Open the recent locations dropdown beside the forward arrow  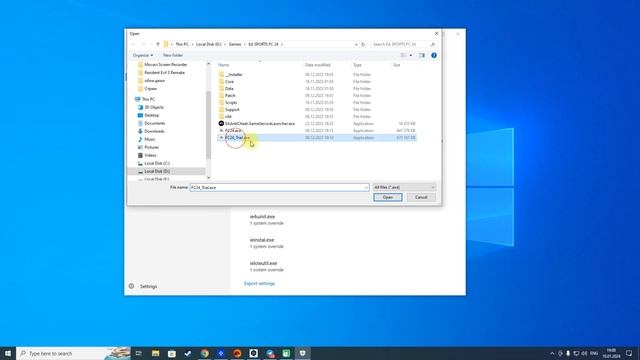point(151,44)
